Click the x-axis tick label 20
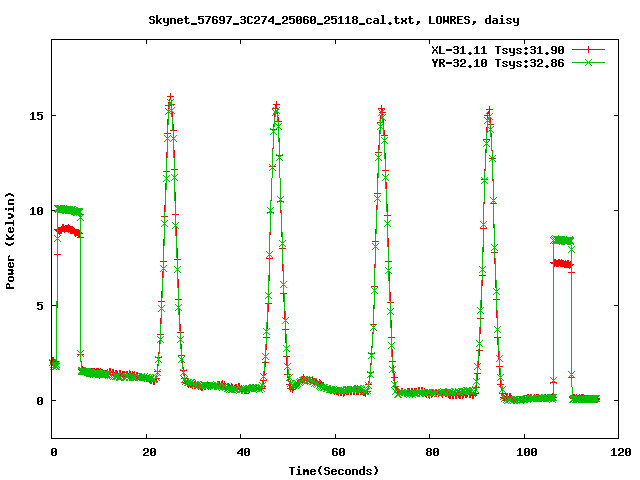Viewport: 640px width, 480px height. 149,452
